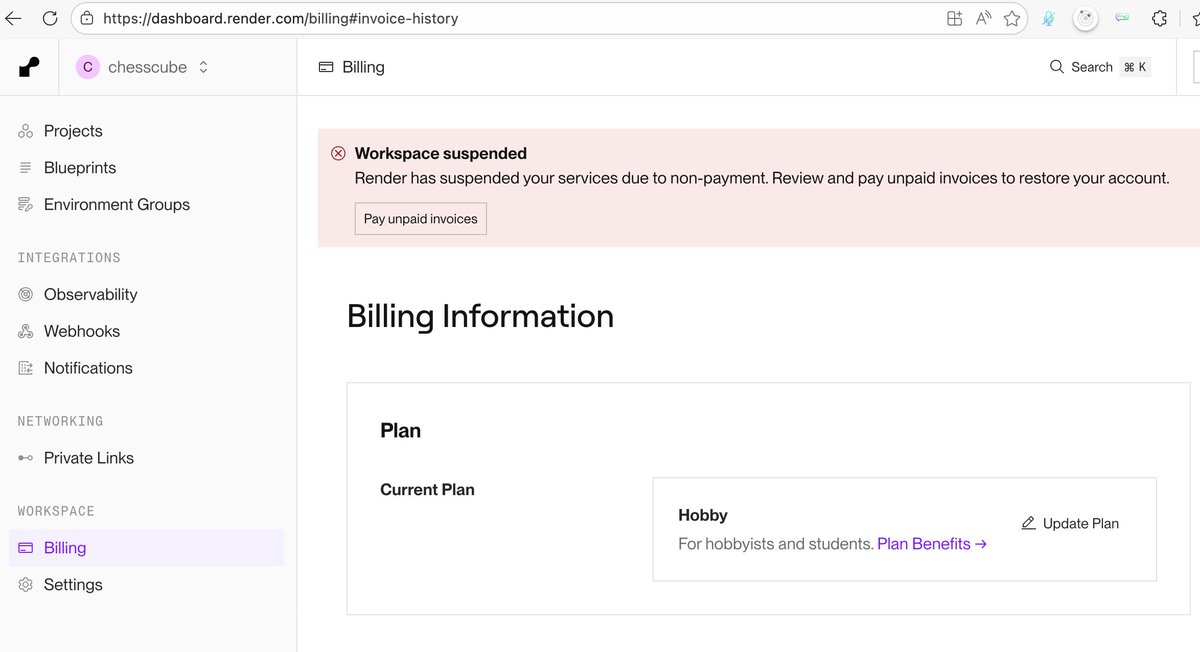1200x652 pixels.
Task: Open workspace Settings
Action: 73,585
